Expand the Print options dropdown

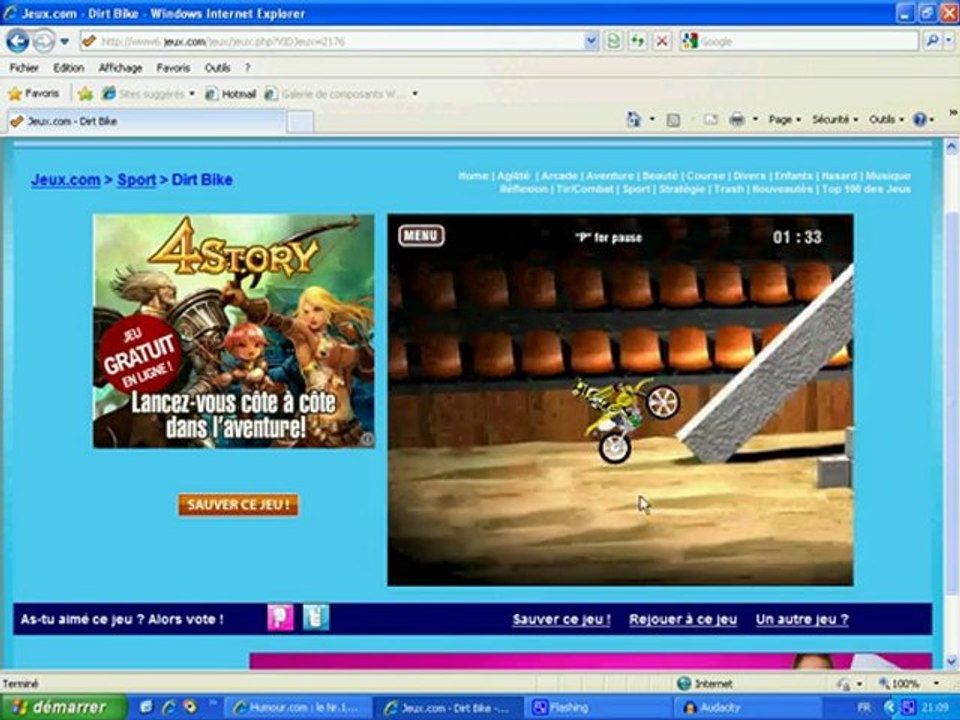(x=755, y=119)
